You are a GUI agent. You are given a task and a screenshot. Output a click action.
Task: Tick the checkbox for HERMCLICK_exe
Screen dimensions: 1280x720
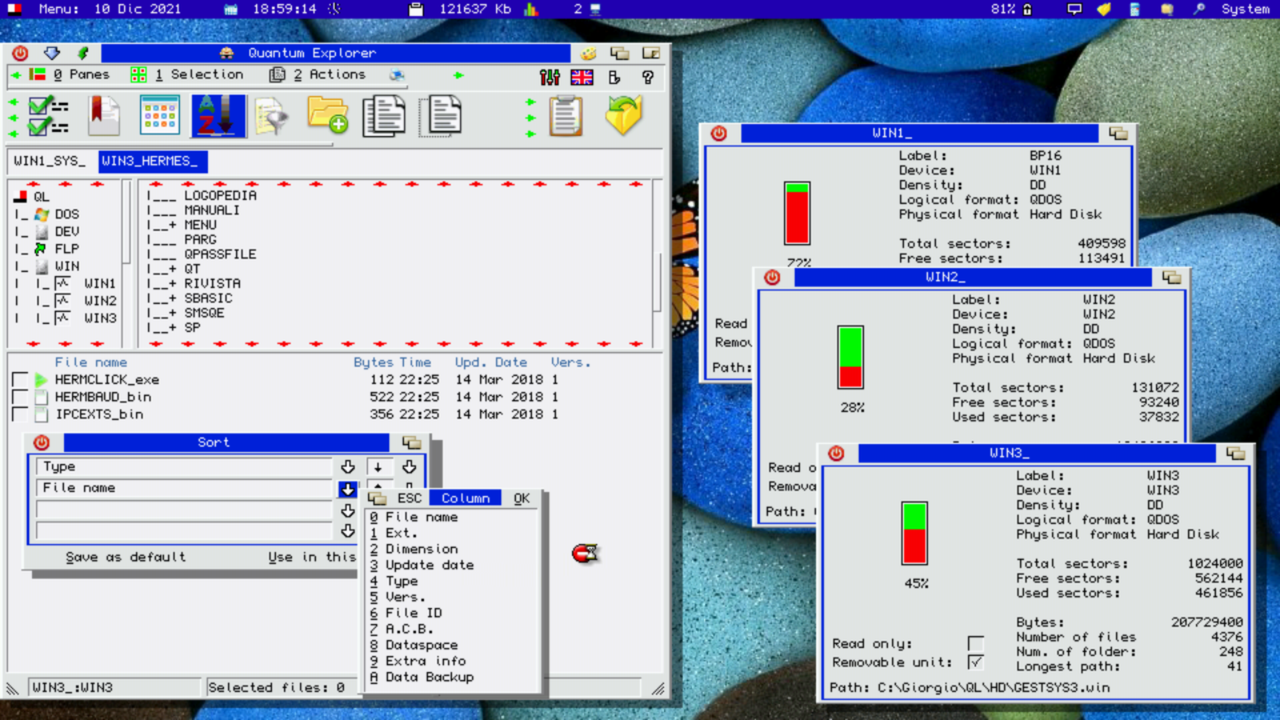pos(19,380)
